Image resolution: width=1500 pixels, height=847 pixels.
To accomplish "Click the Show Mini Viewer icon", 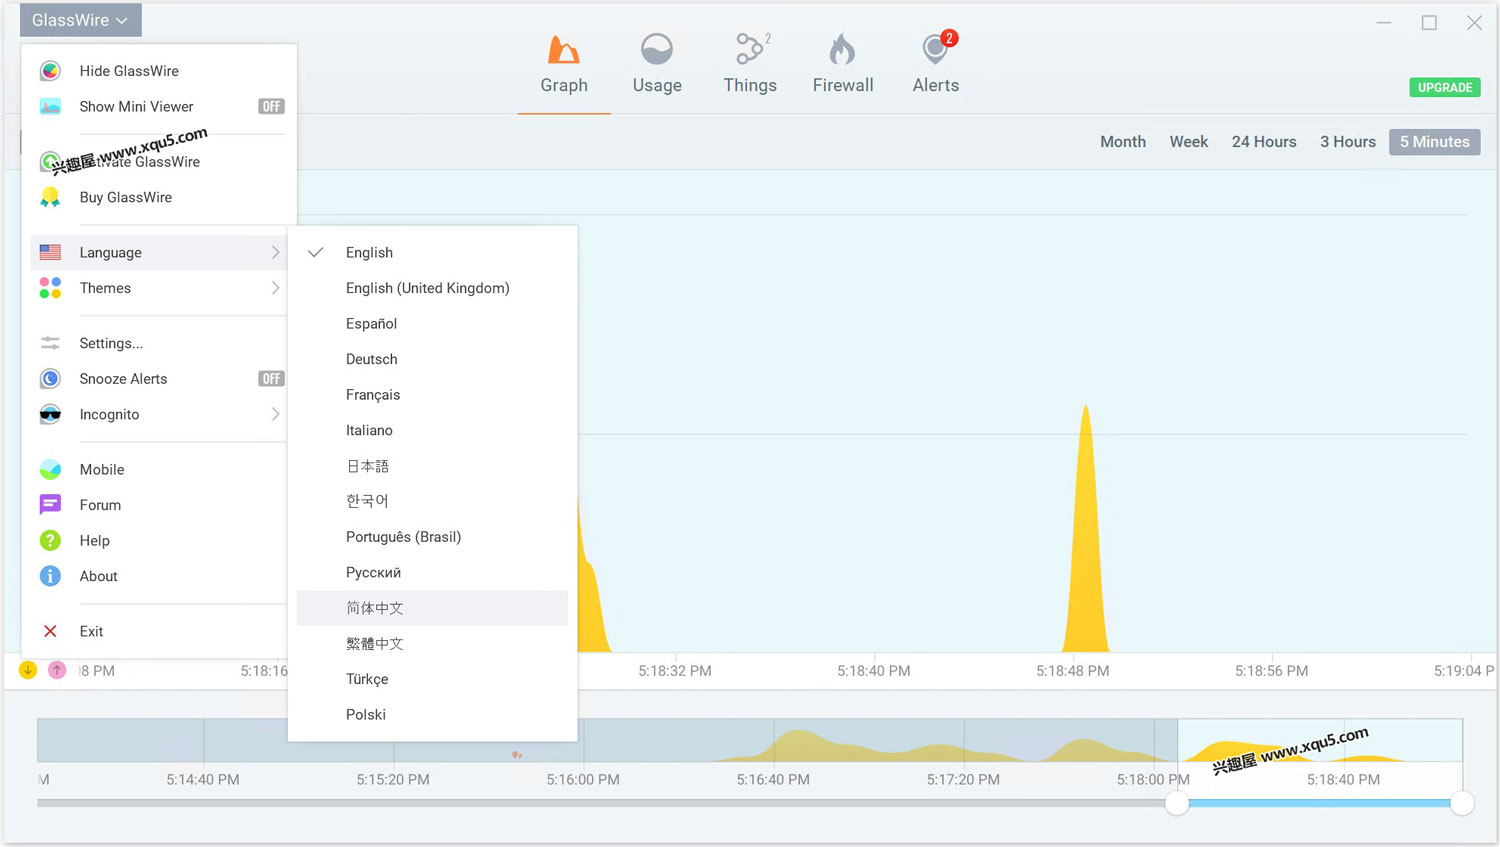I will tap(50, 106).
